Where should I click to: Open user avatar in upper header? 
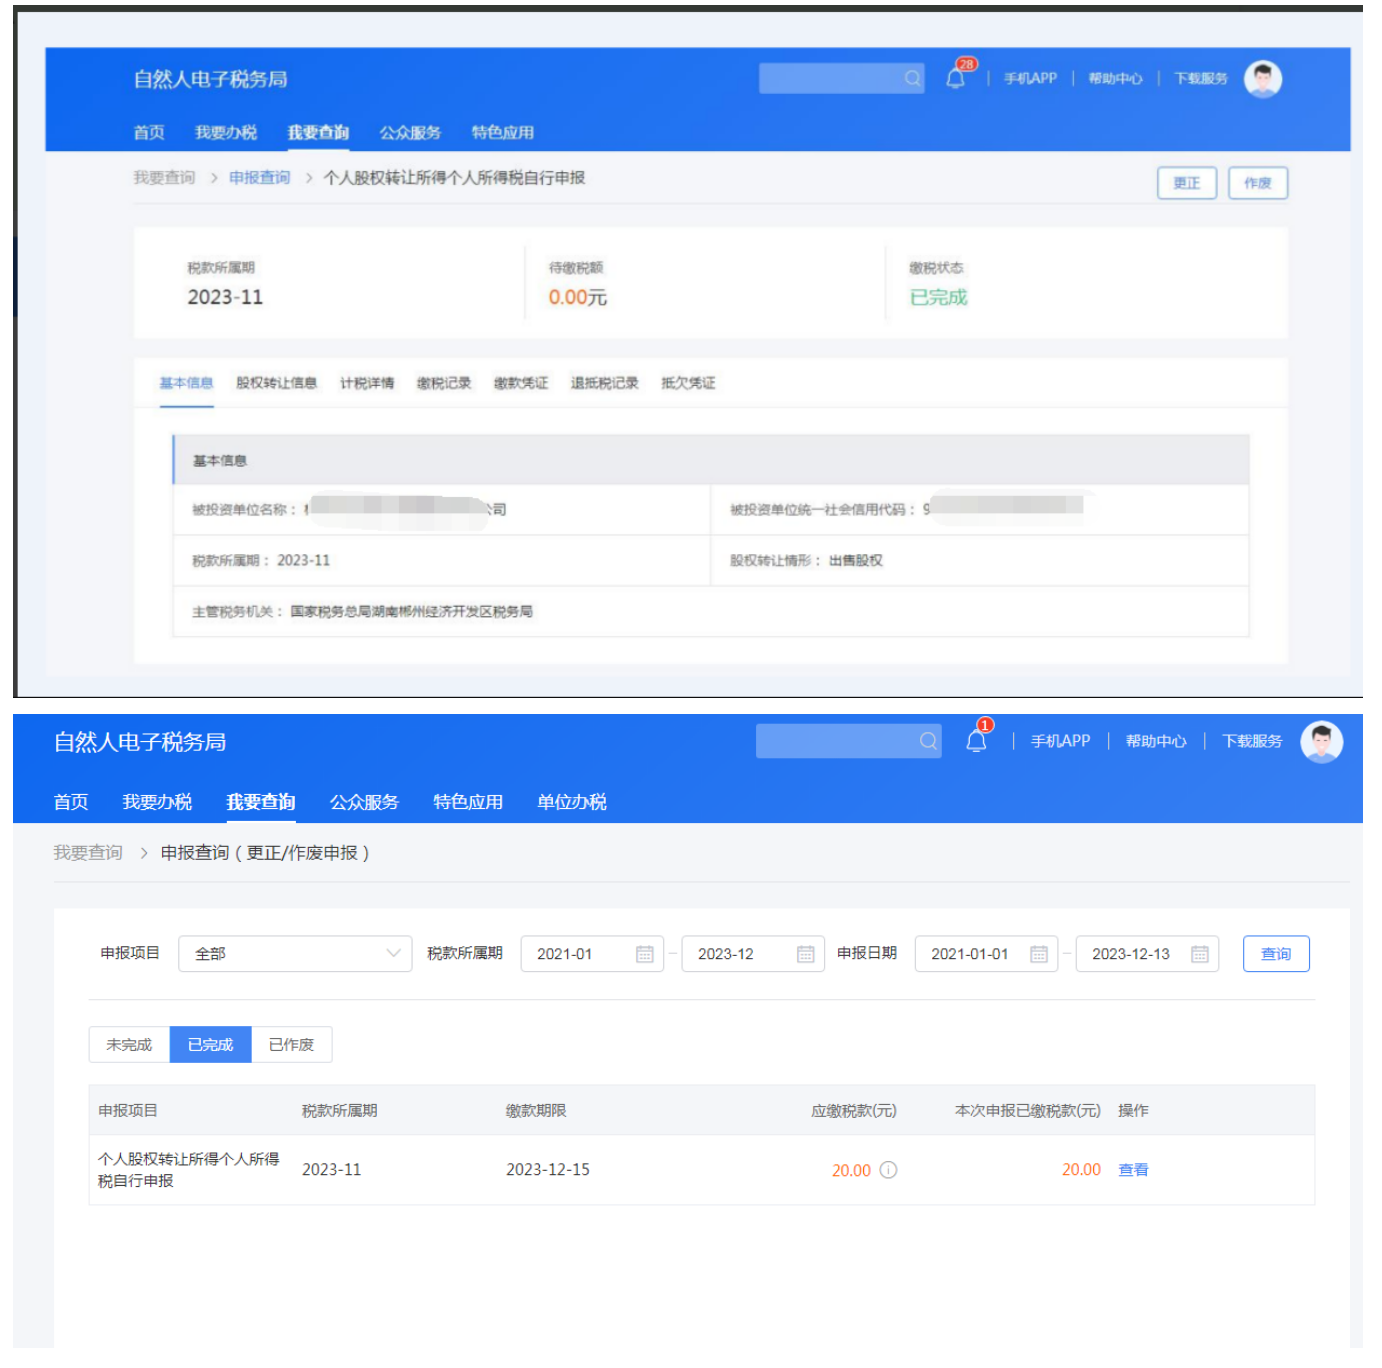point(1262,79)
